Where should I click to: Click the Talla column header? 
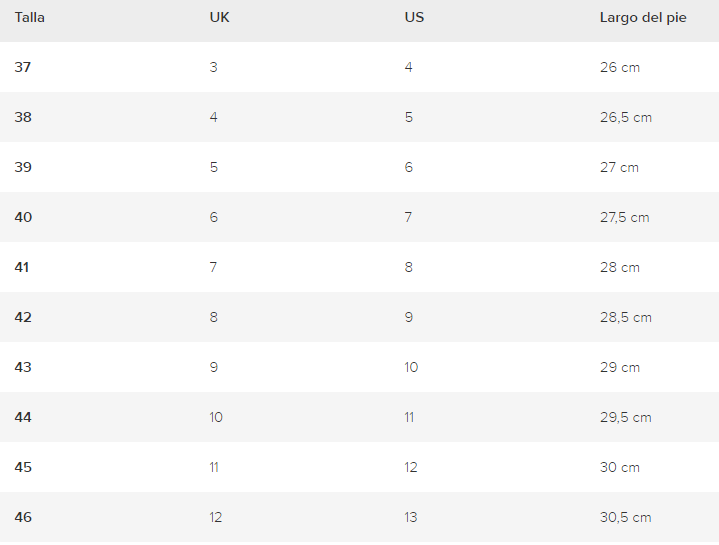[30, 17]
